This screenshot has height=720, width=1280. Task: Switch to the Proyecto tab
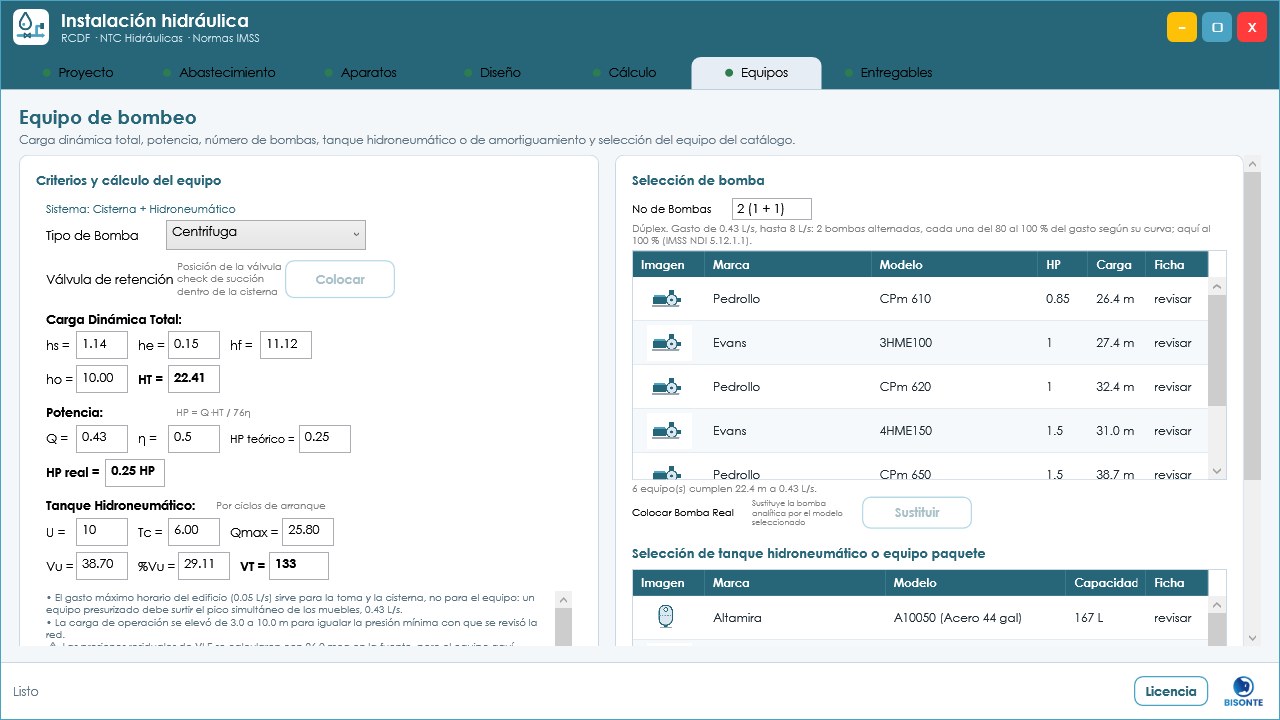click(78, 73)
